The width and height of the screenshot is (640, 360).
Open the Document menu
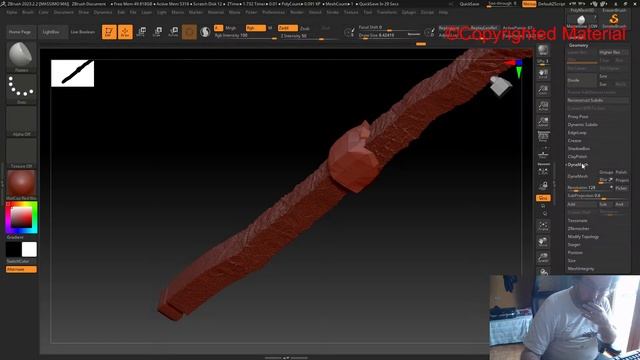click(x=64, y=12)
